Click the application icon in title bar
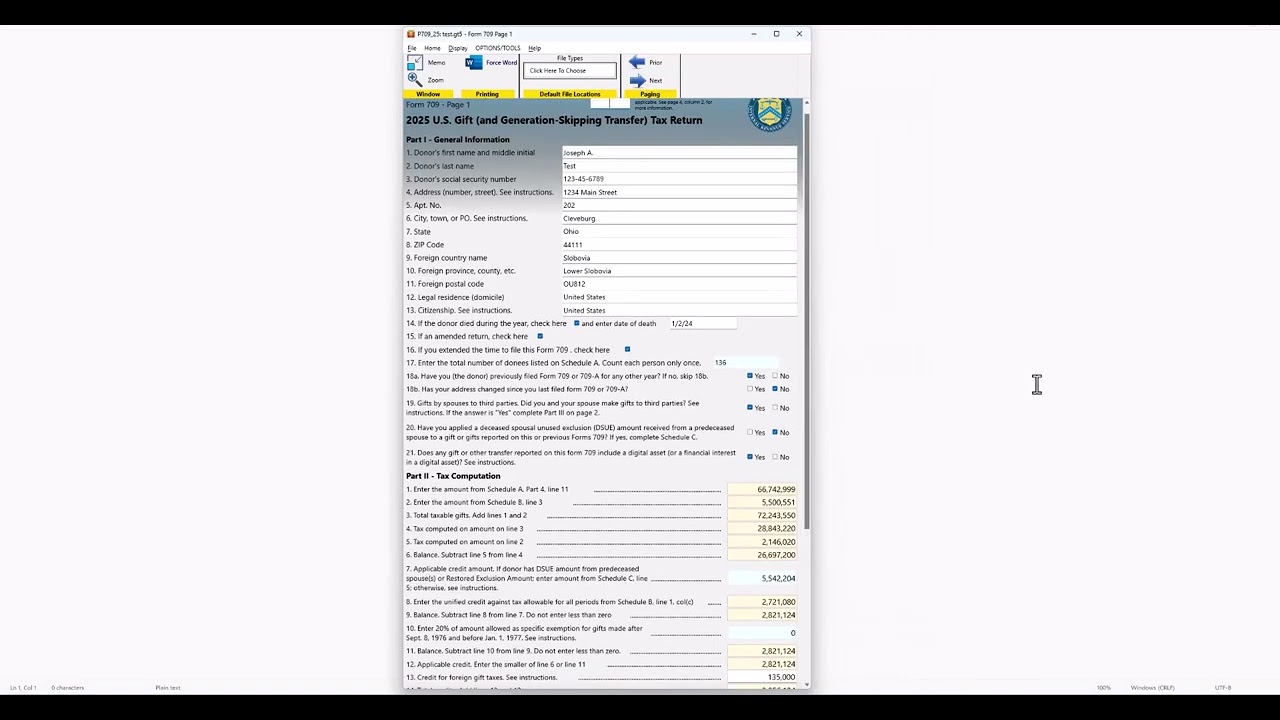1280x720 pixels. coord(411,34)
